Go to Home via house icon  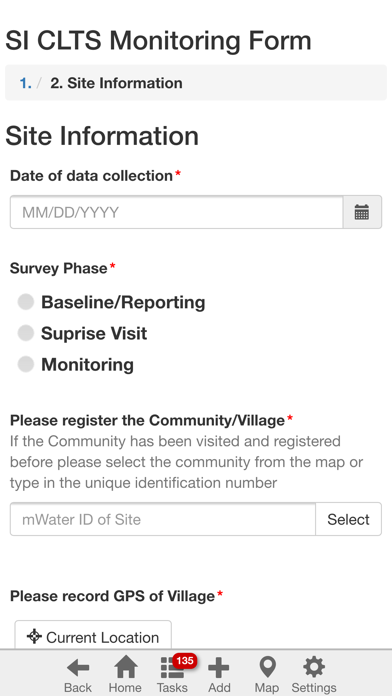tap(126, 667)
